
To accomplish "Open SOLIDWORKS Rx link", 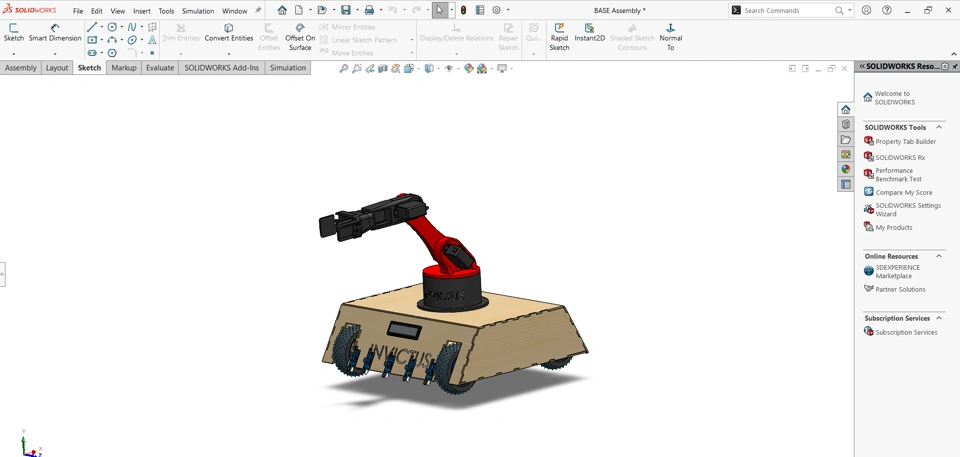I will point(894,157).
